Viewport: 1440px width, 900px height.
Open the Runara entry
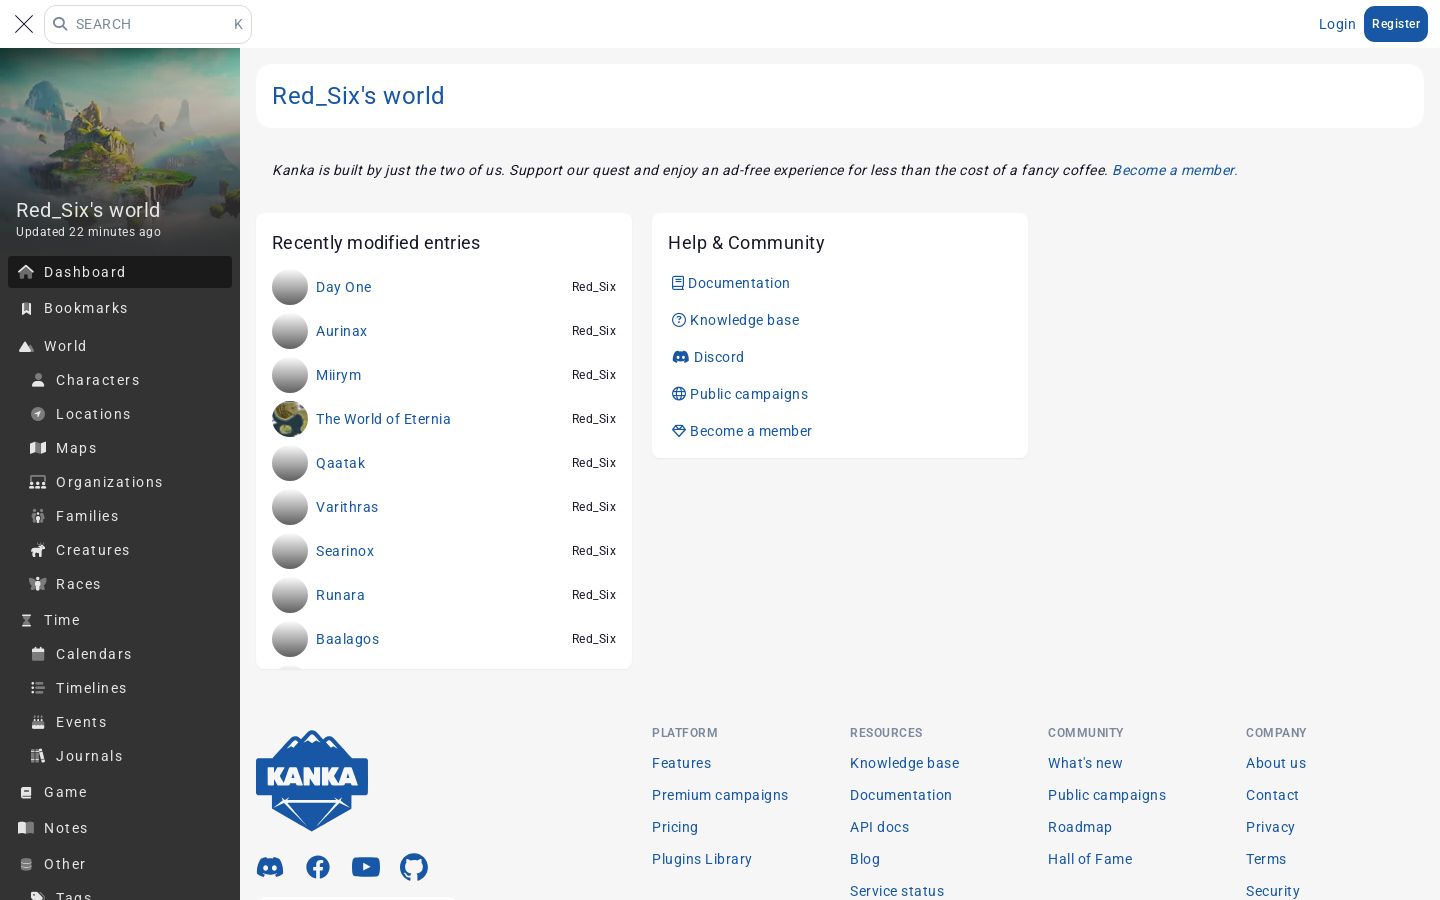click(x=340, y=595)
